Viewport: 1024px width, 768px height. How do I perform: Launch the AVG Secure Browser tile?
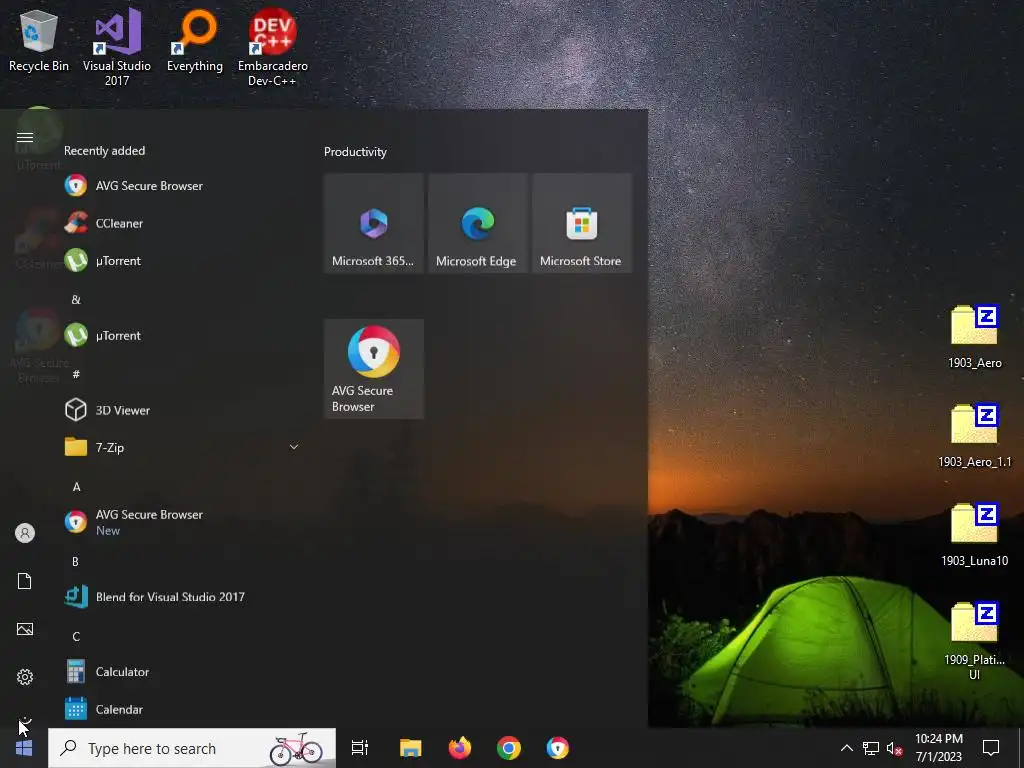[374, 369]
